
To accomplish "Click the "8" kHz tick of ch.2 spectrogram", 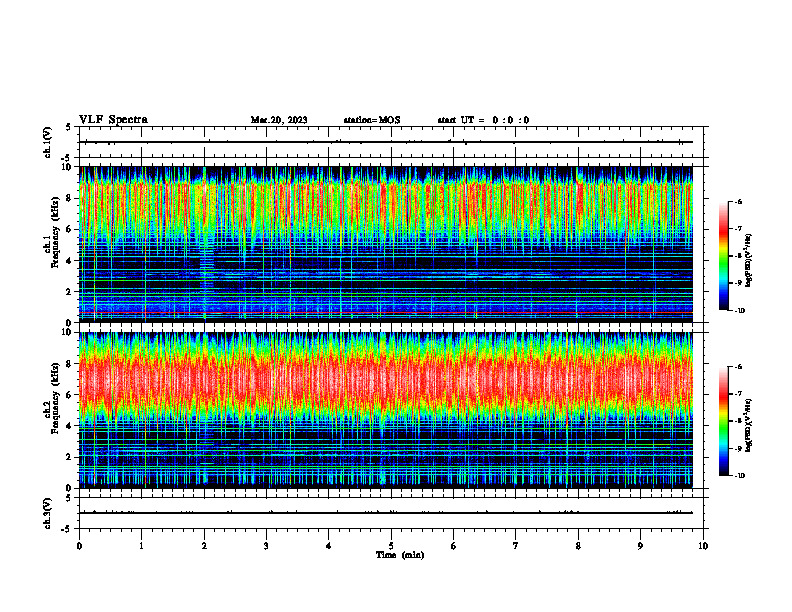I will pos(70,364).
